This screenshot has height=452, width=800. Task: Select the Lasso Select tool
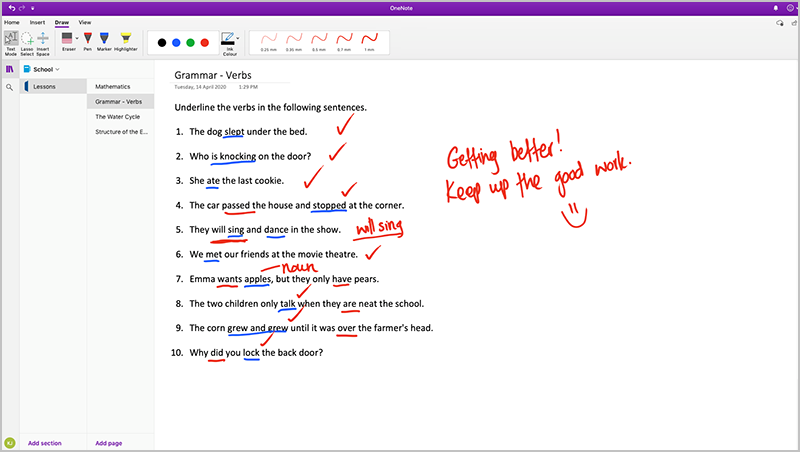(27, 42)
